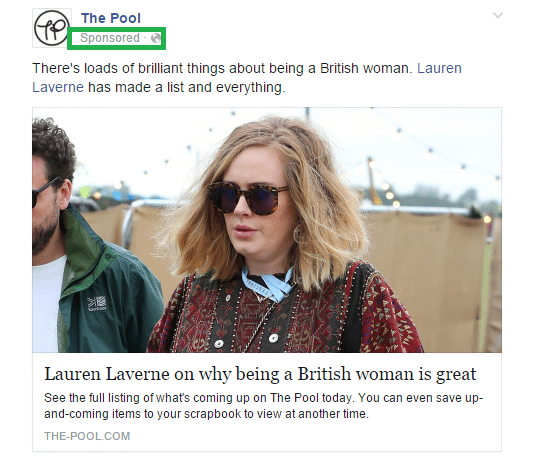Viewport: 535px width, 456px height.
Task: Open The Pool circular logo avatar
Action: point(52,28)
